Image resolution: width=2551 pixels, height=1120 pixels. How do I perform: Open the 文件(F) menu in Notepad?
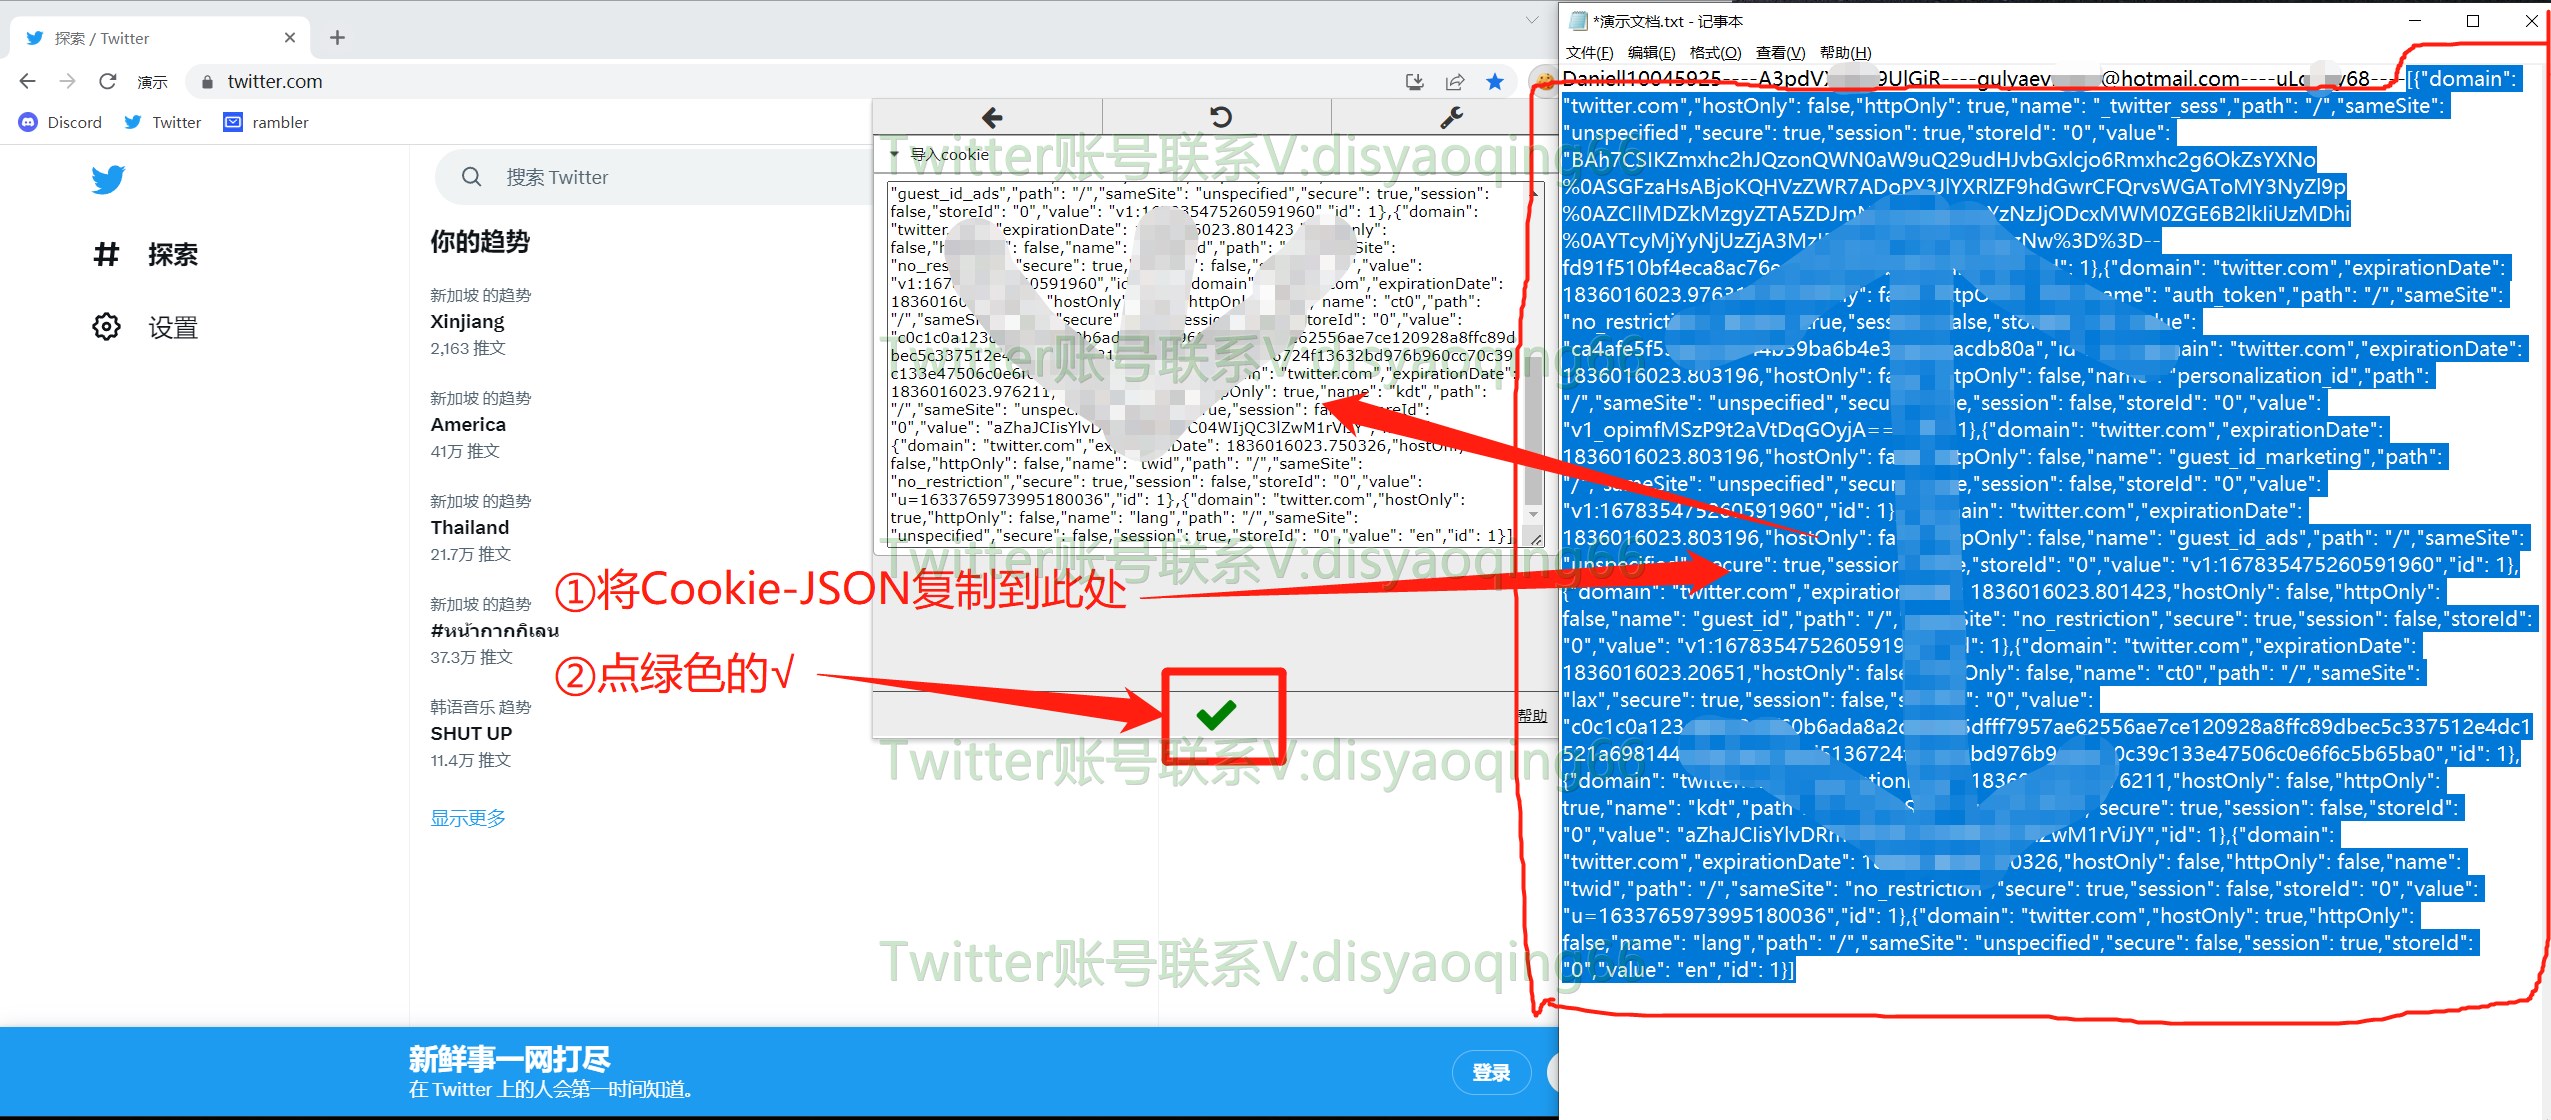(x=1589, y=52)
